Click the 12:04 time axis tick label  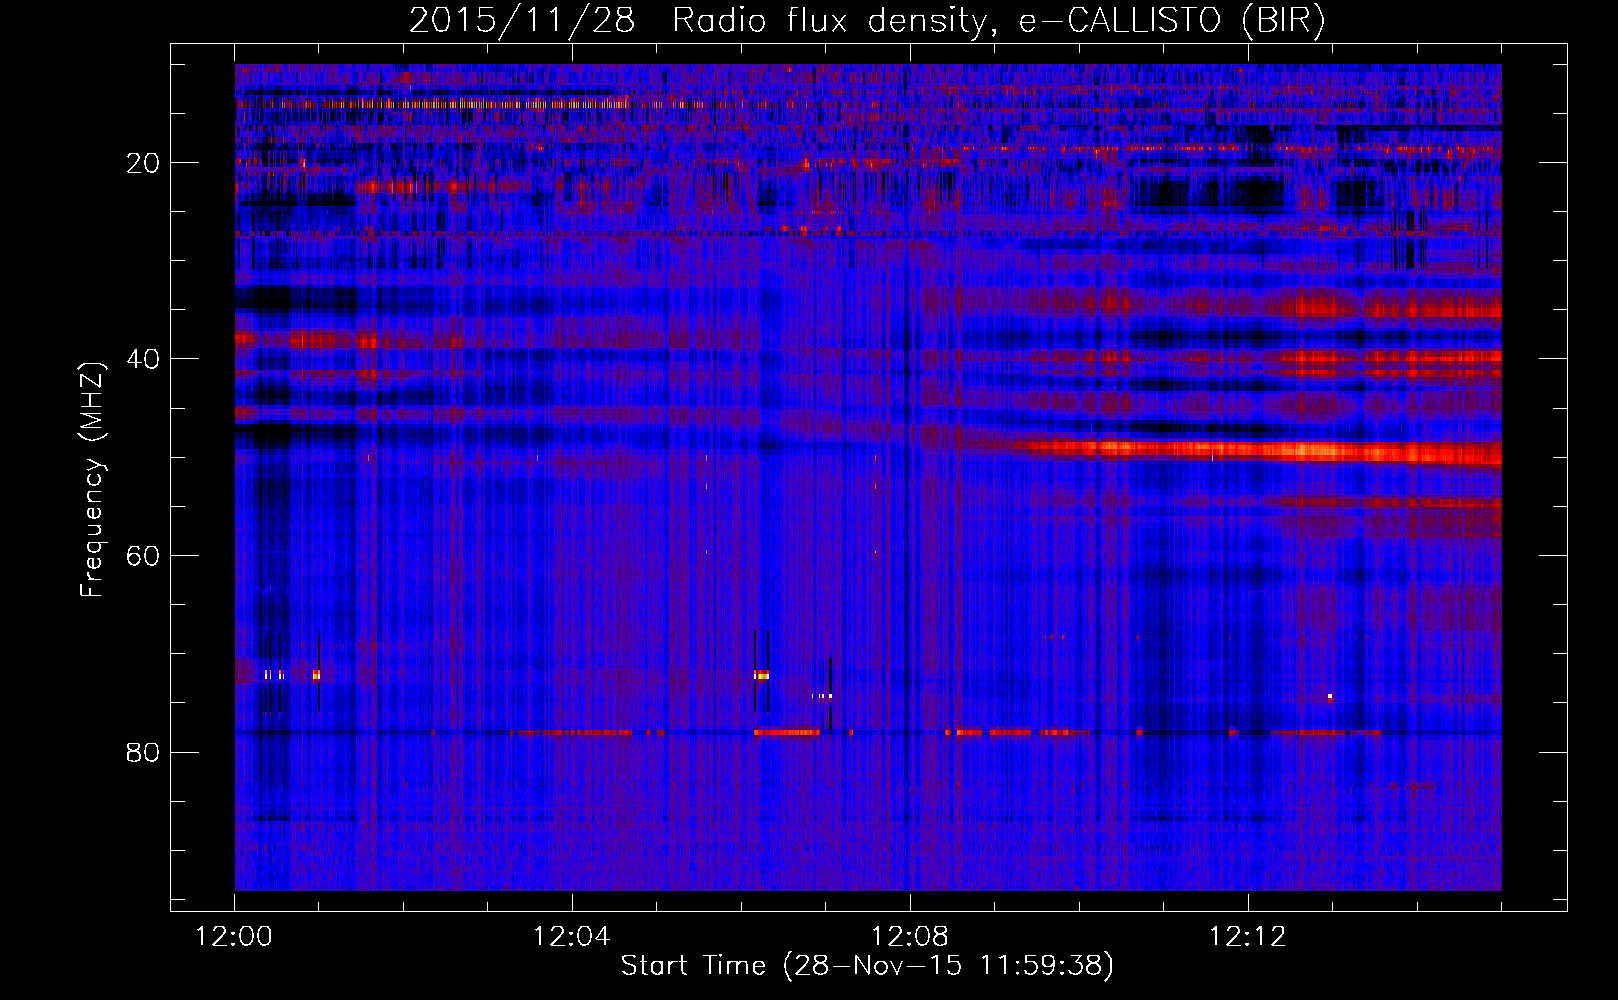click(x=572, y=937)
